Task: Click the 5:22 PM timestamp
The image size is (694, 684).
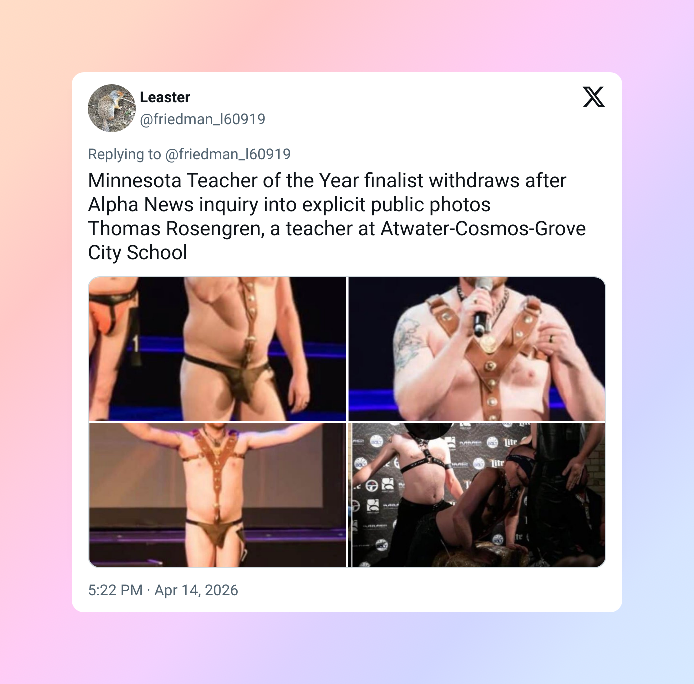Action: [x=115, y=590]
